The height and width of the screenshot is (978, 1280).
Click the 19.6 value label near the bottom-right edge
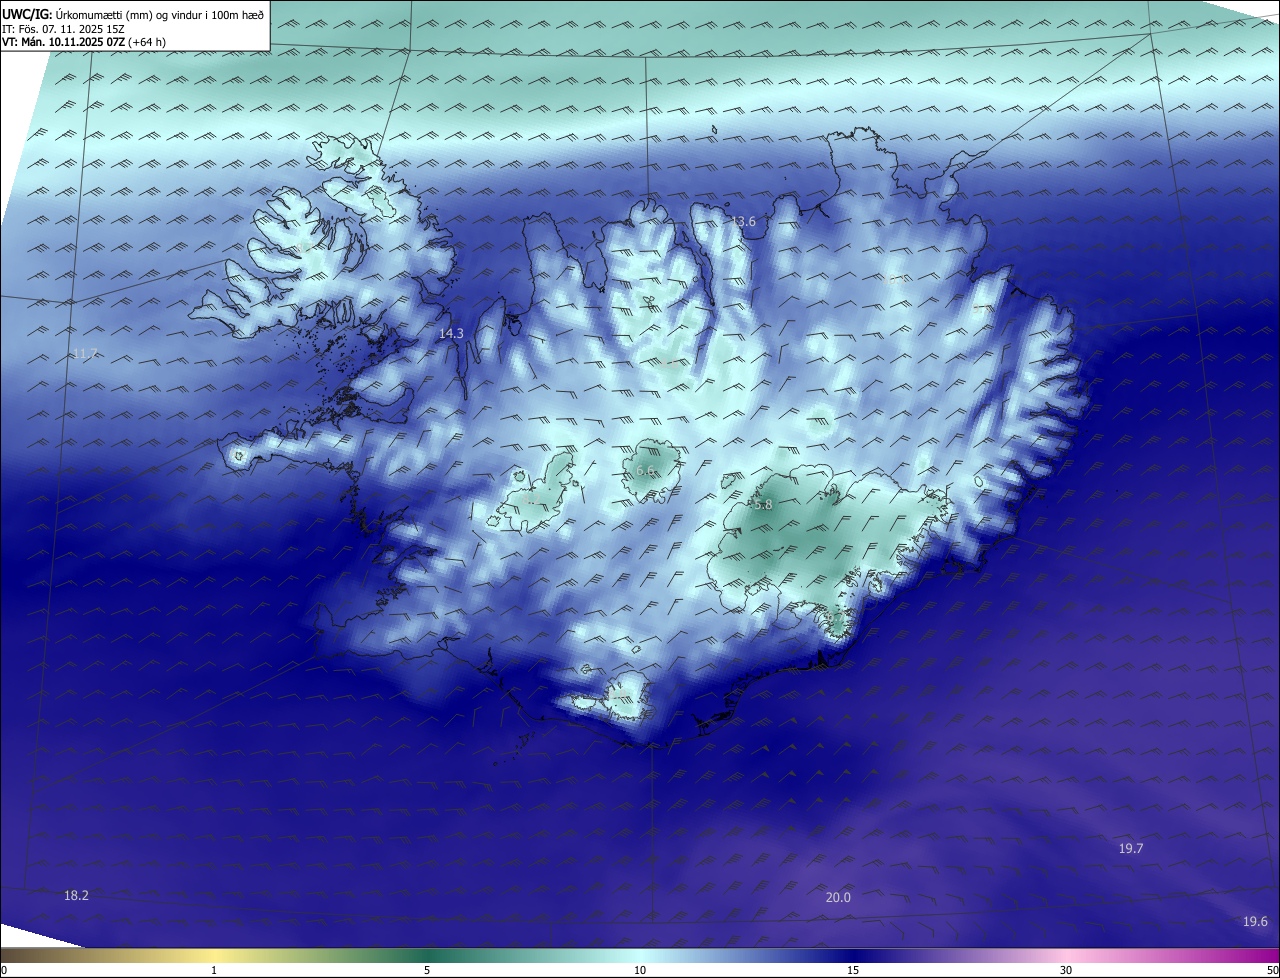(1255, 921)
